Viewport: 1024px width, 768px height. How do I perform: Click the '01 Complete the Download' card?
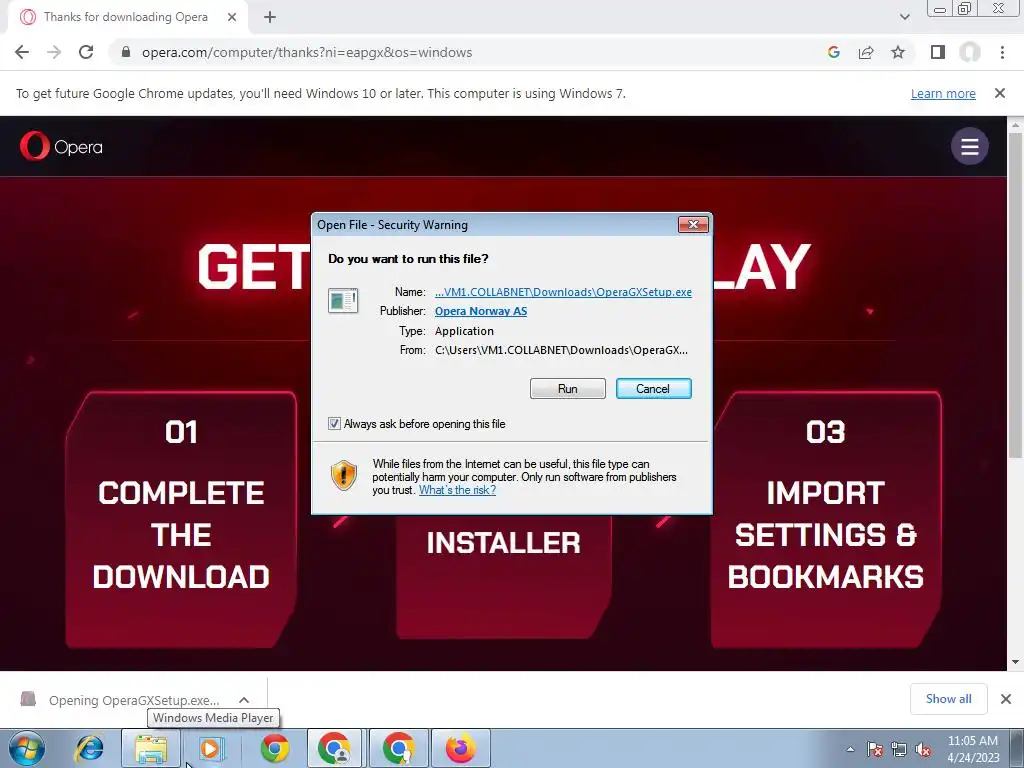point(181,519)
